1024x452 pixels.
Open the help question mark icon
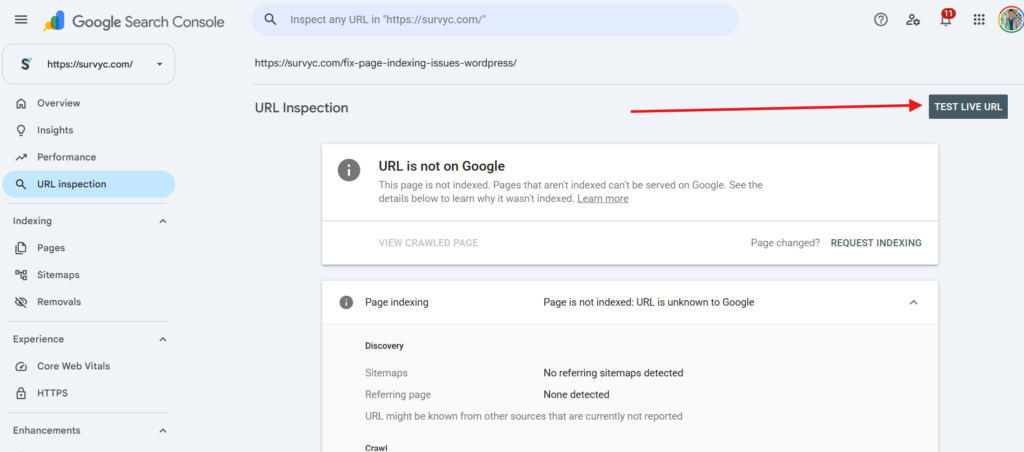click(x=880, y=20)
